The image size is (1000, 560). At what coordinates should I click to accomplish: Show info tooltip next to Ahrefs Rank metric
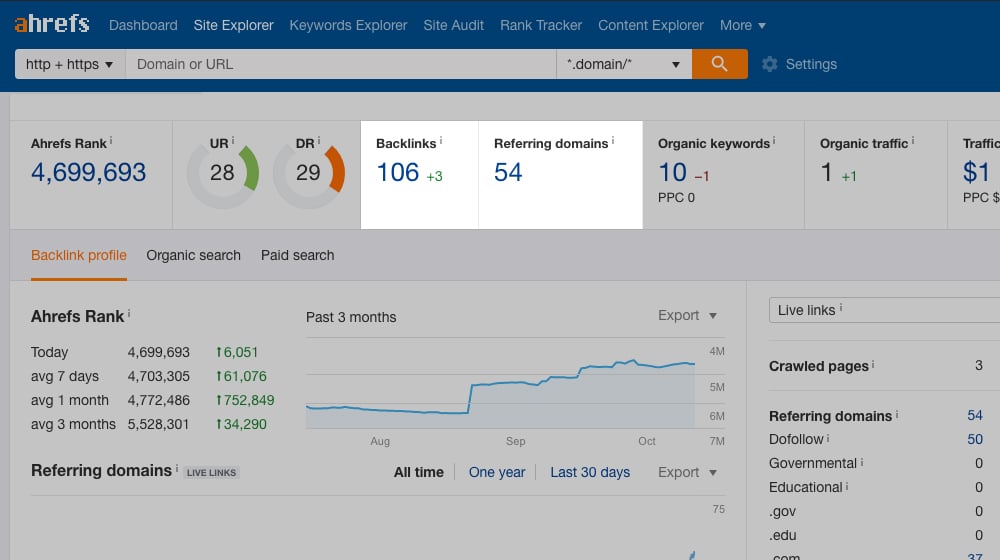tap(111, 140)
